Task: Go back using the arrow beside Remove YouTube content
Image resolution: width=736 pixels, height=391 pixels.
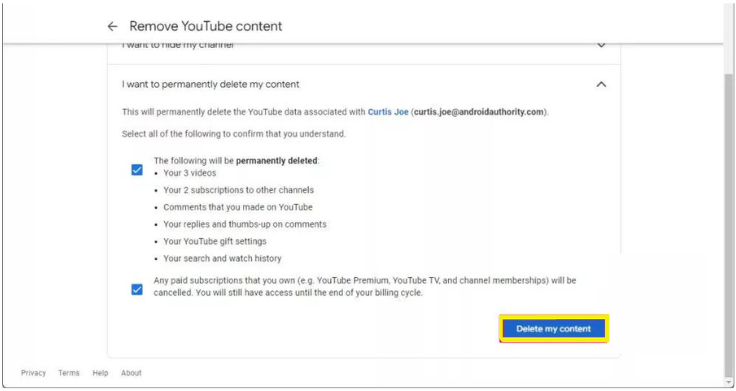Action: click(x=112, y=26)
